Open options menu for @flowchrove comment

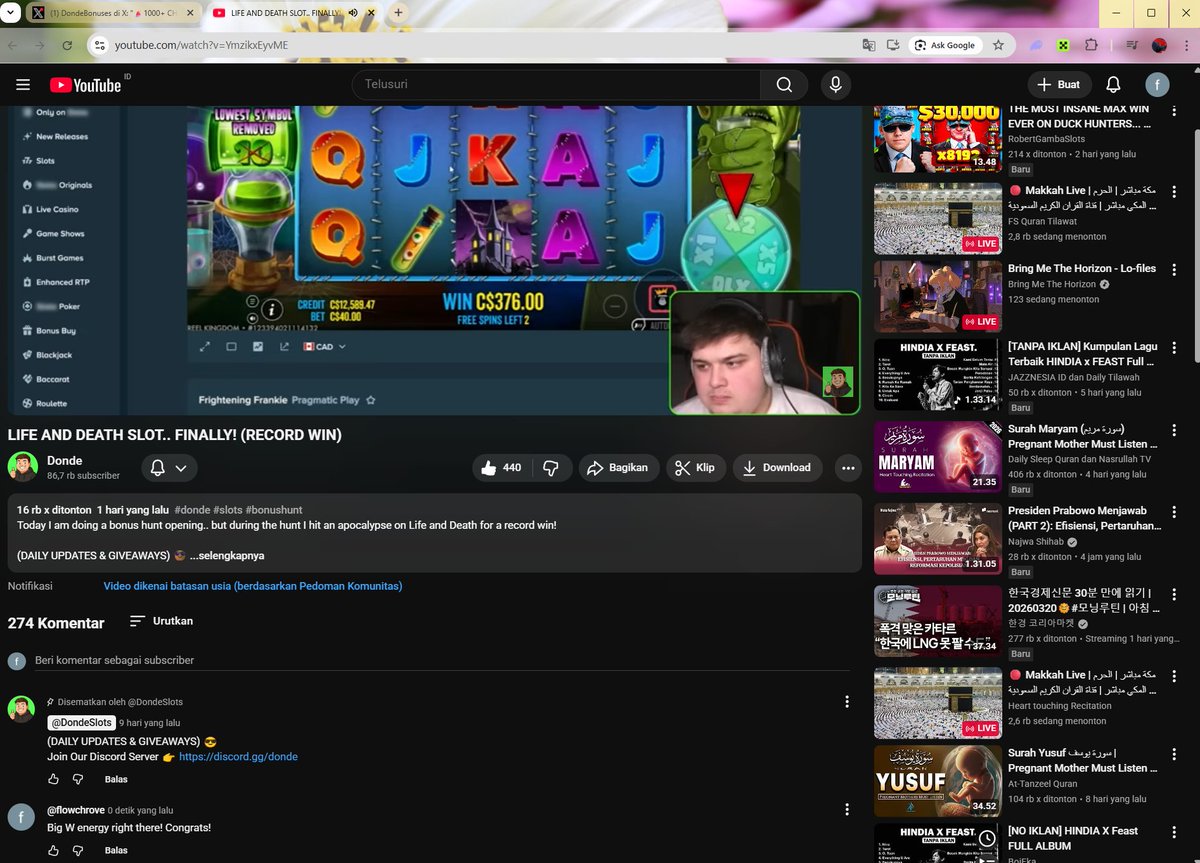[x=847, y=810]
